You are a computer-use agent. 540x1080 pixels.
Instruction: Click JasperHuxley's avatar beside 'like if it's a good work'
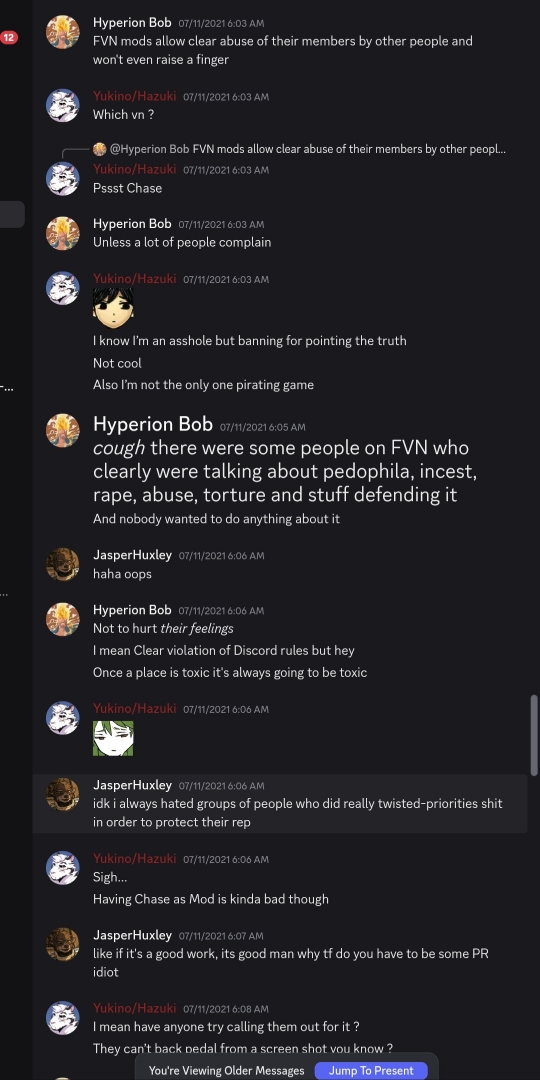pyautogui.click(x=63, y=944)
